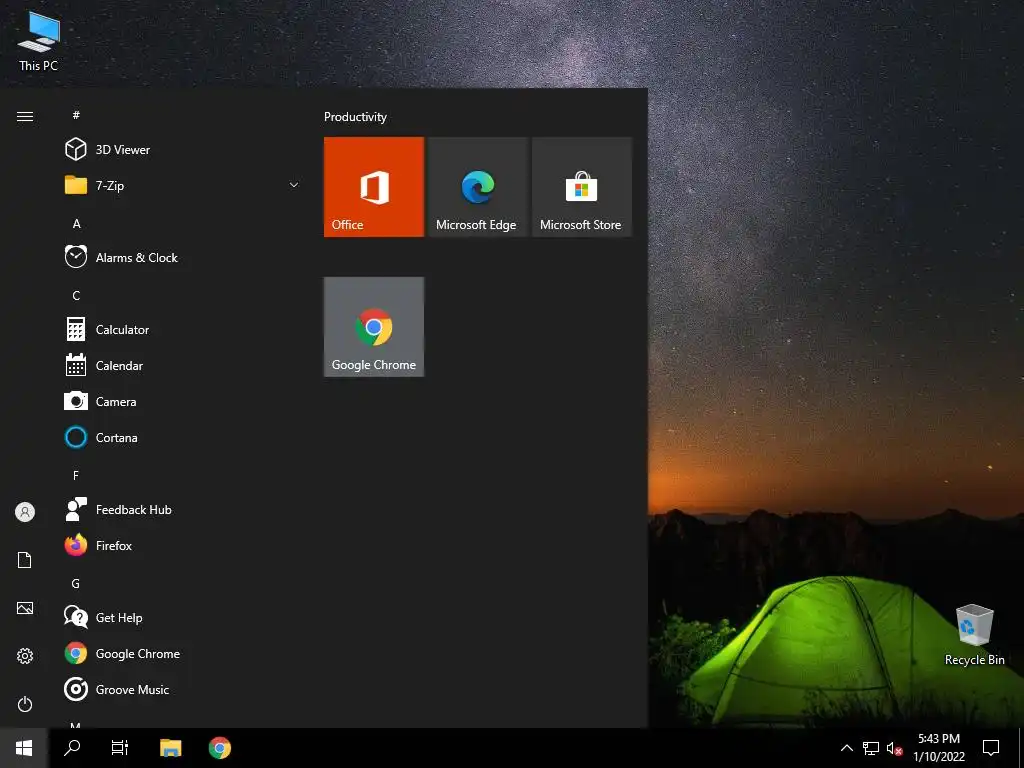Launch Google Chrome from the app list

tap(183, 654)
